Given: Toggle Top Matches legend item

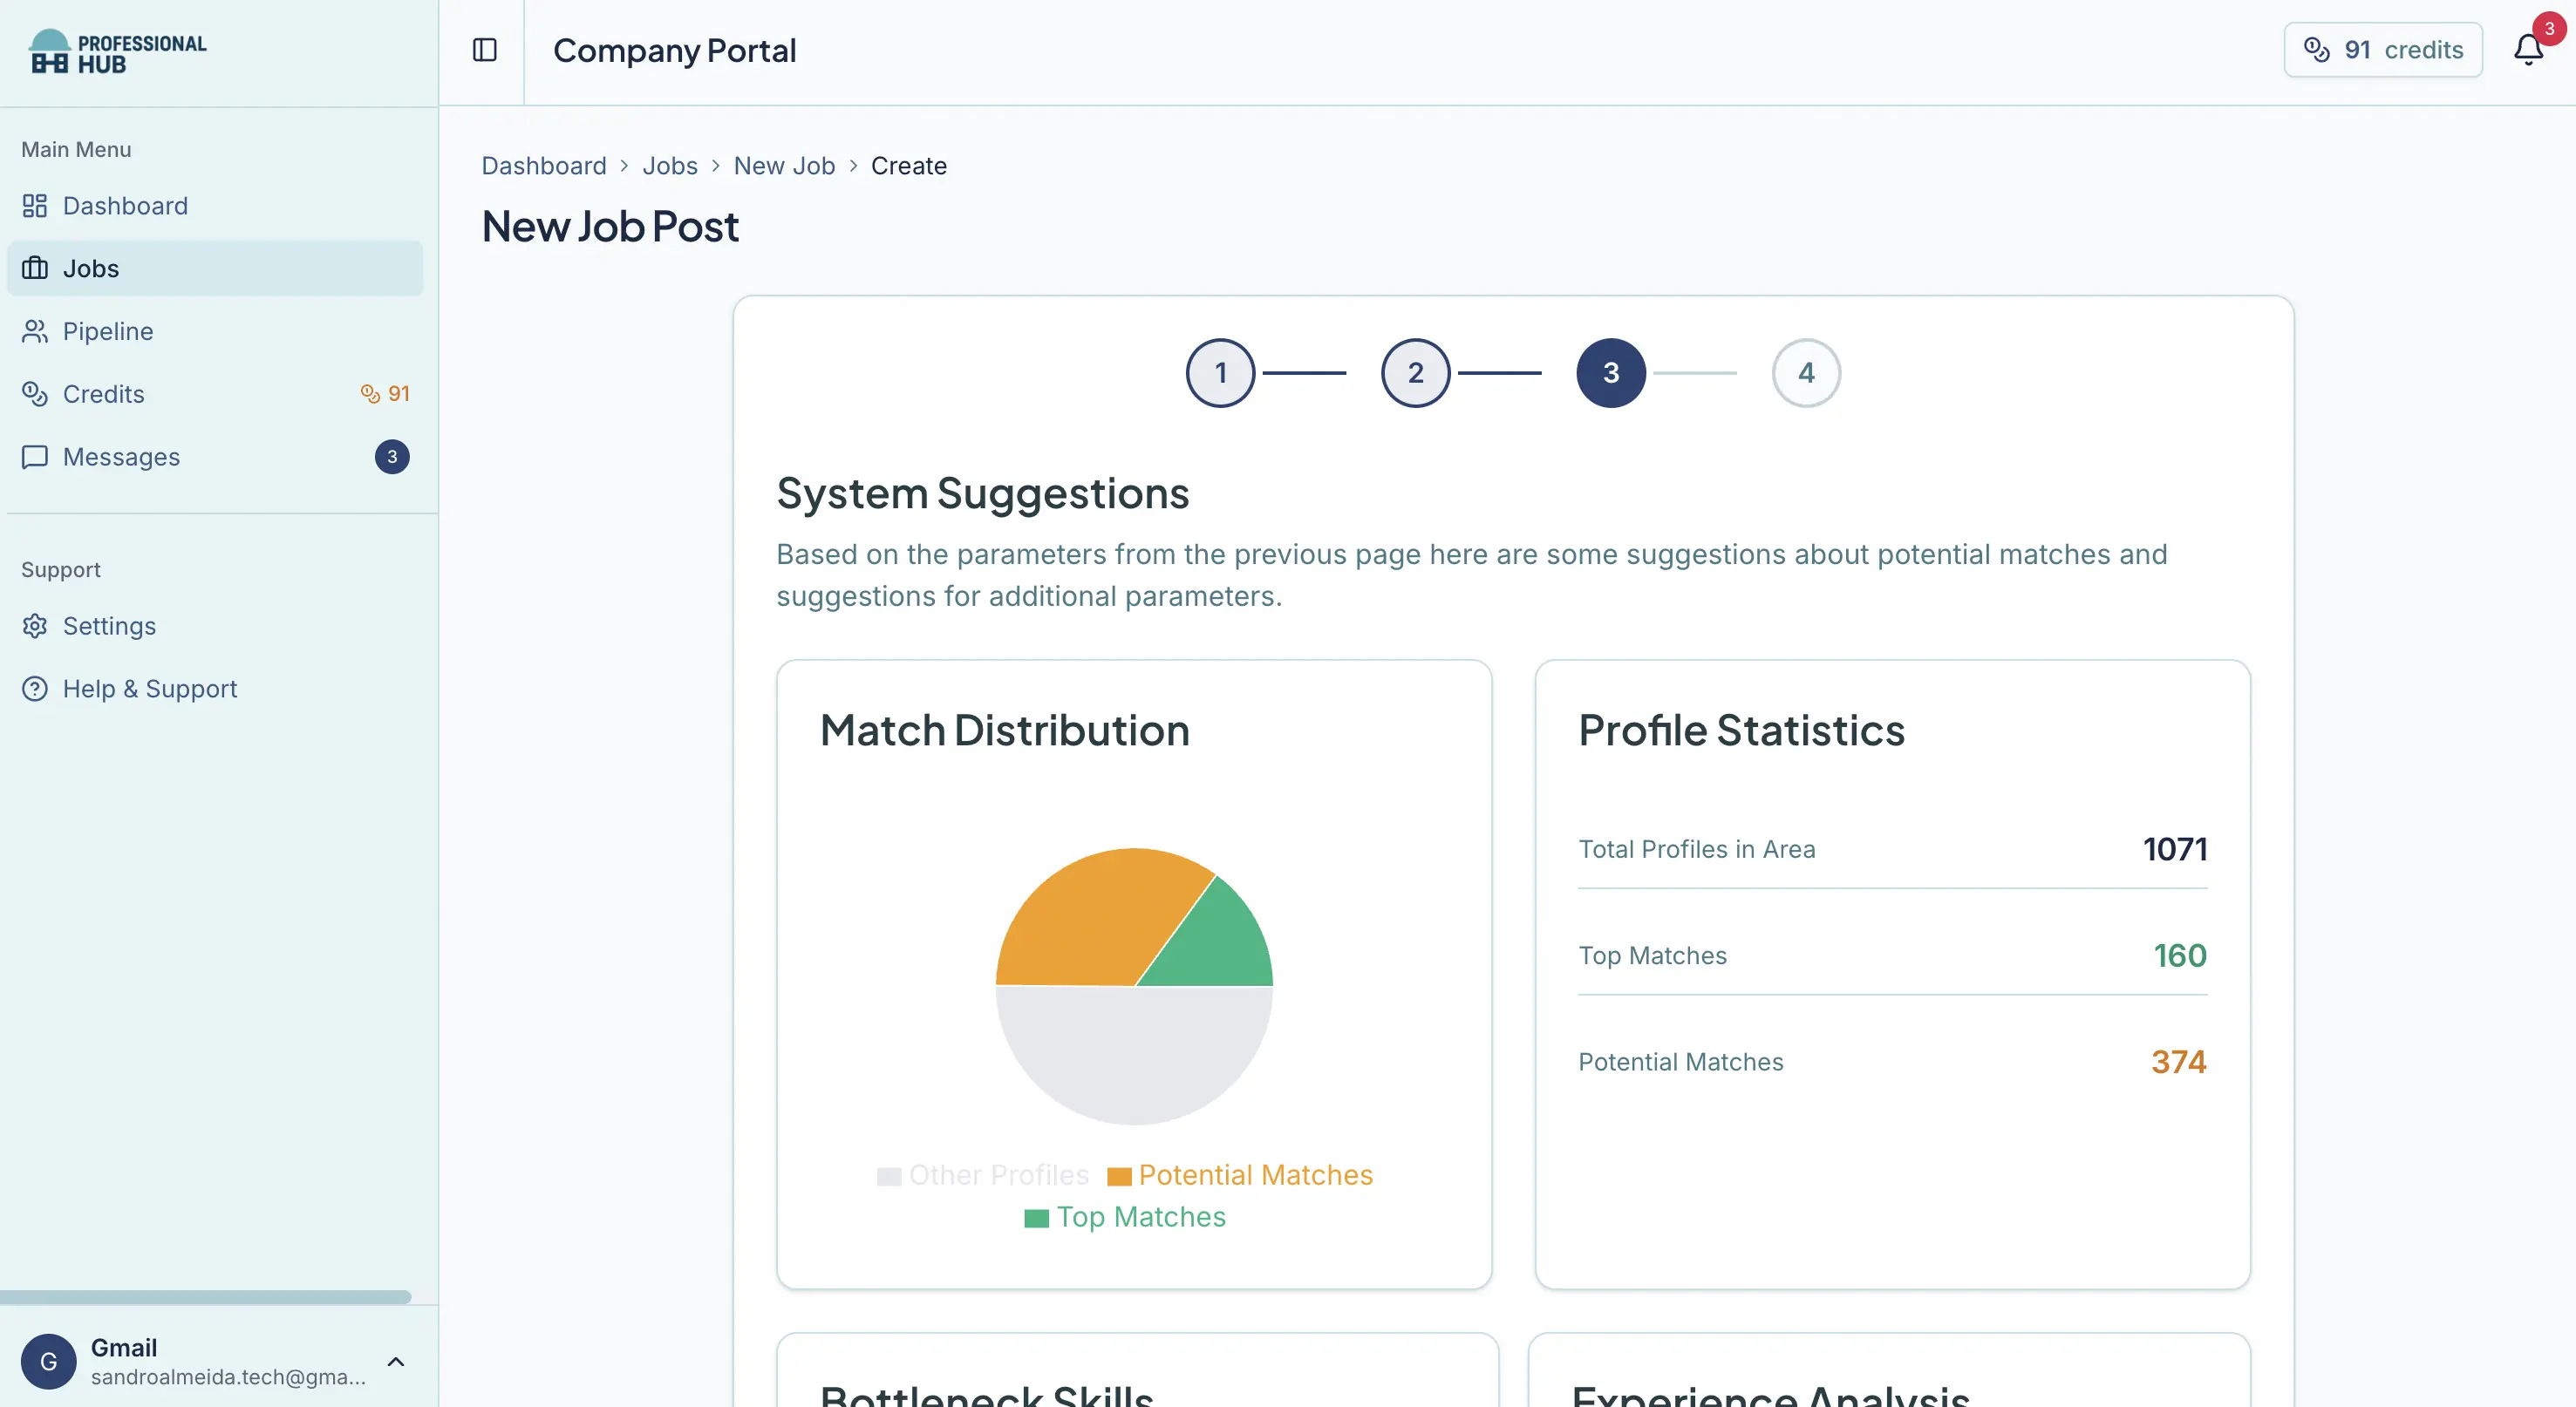Looking at the screenshot, I should (x=1125, y=1217).
